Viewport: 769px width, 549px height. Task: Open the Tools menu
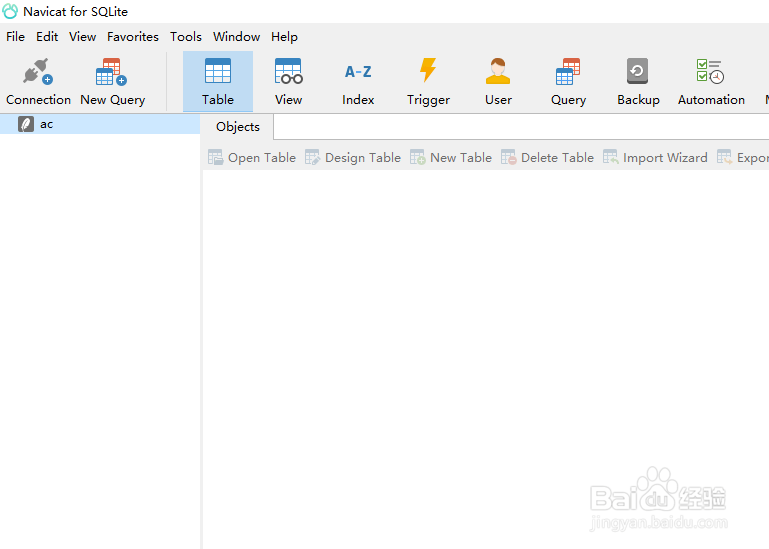(x=186, y=37)
